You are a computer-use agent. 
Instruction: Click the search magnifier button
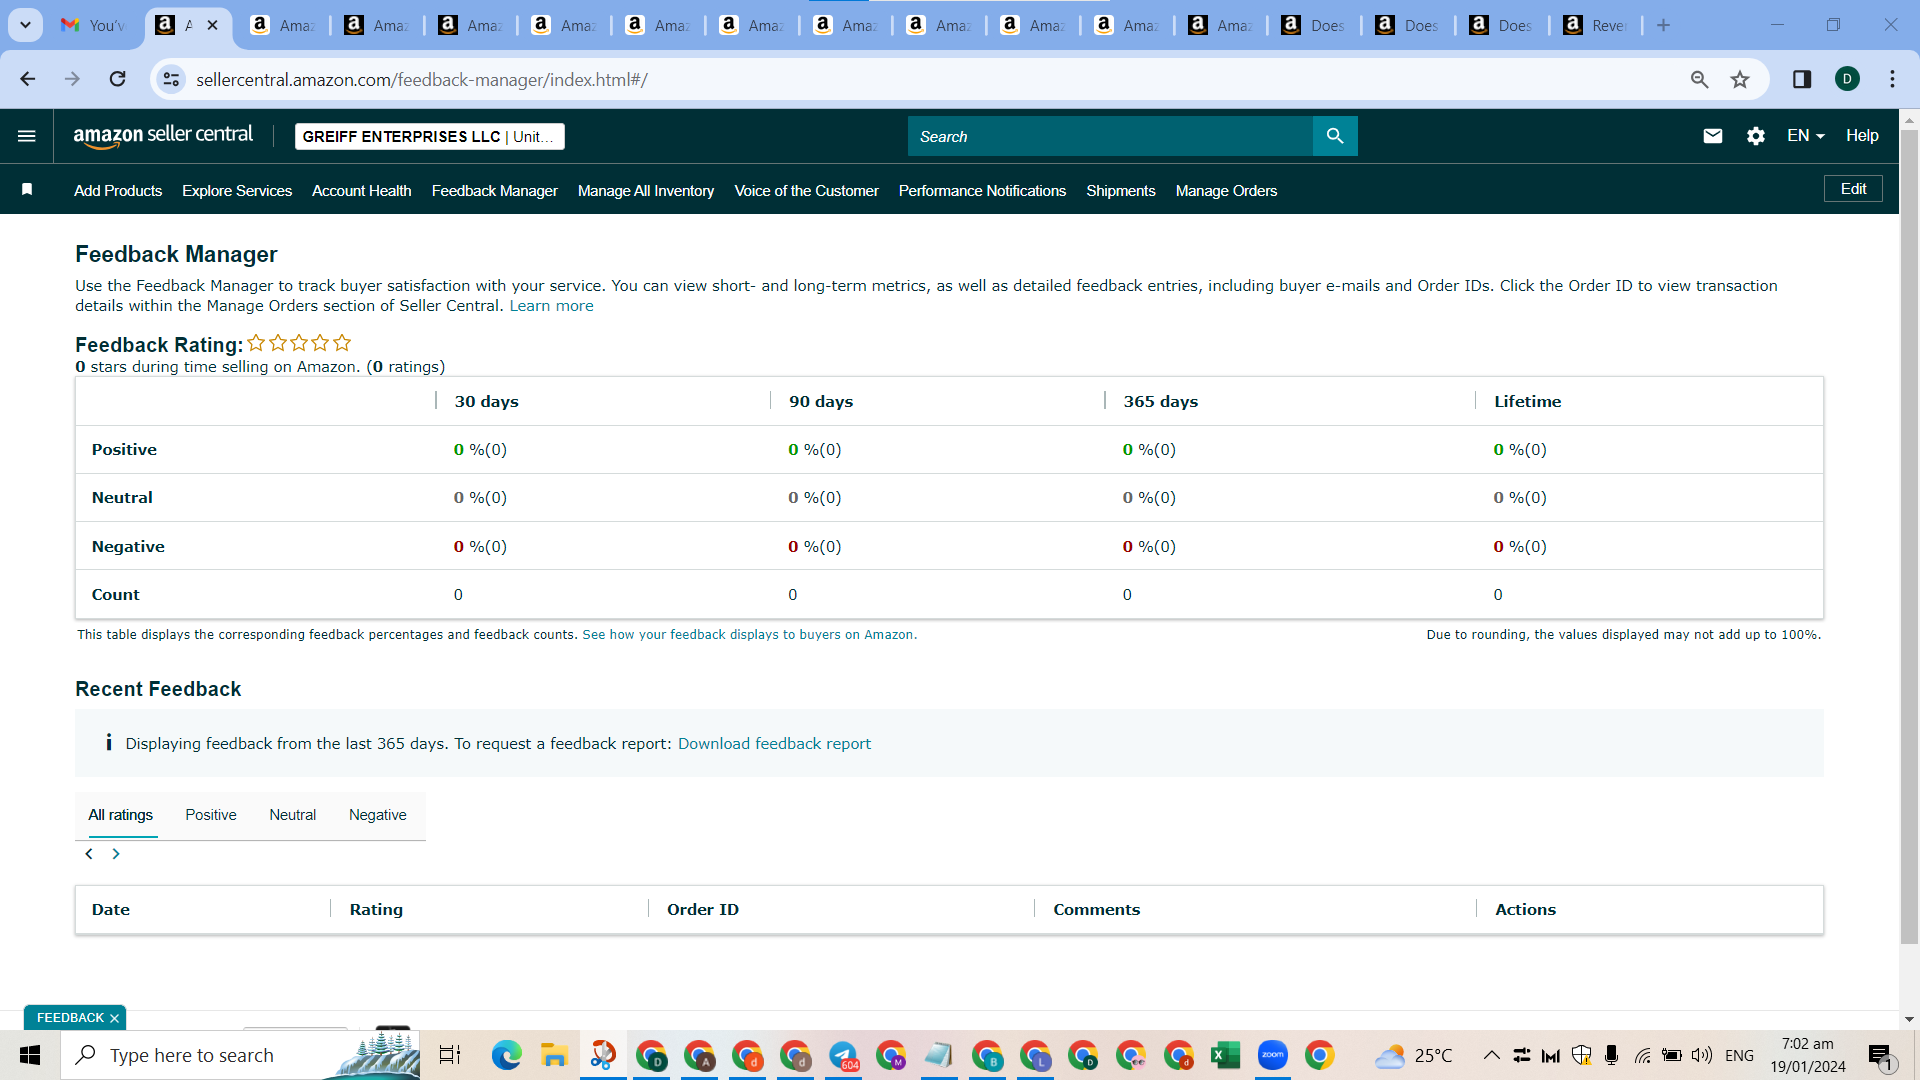click(x=1335, y=136)
